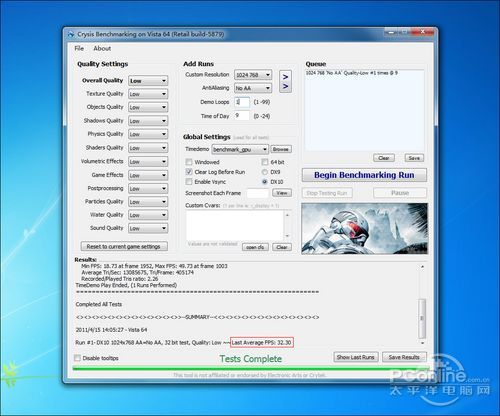500x416 pixels.
Task: Expand the Shadows Quality dropdown
Action: coord(148,121)
